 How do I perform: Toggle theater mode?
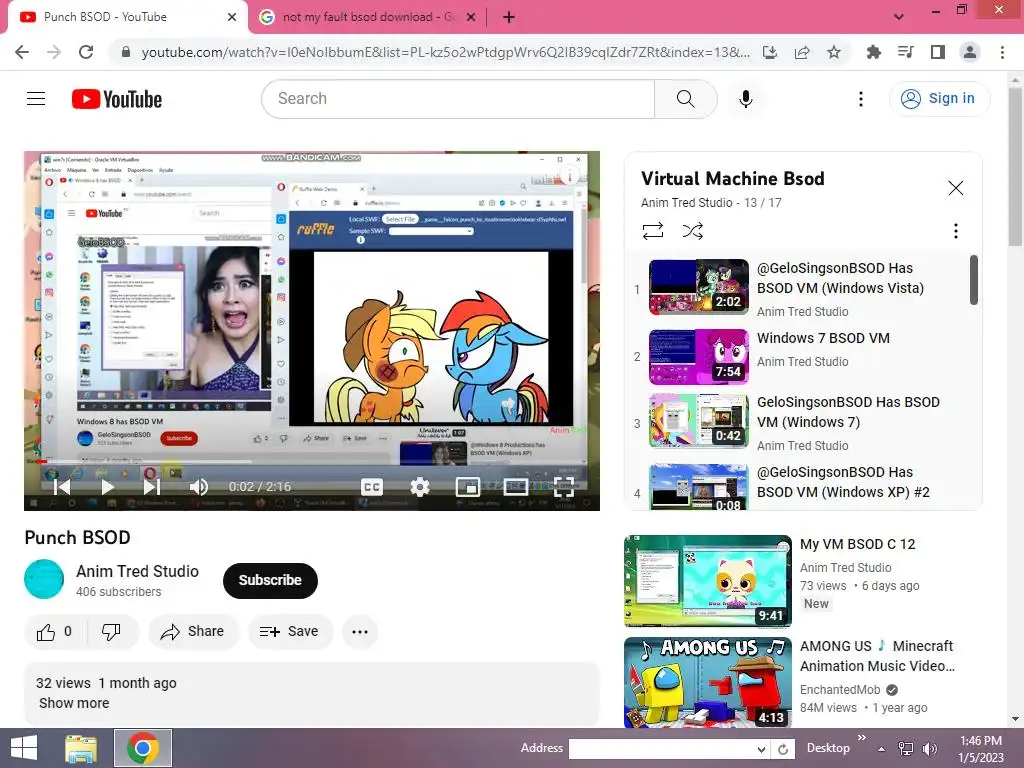[x=515, y=487]
